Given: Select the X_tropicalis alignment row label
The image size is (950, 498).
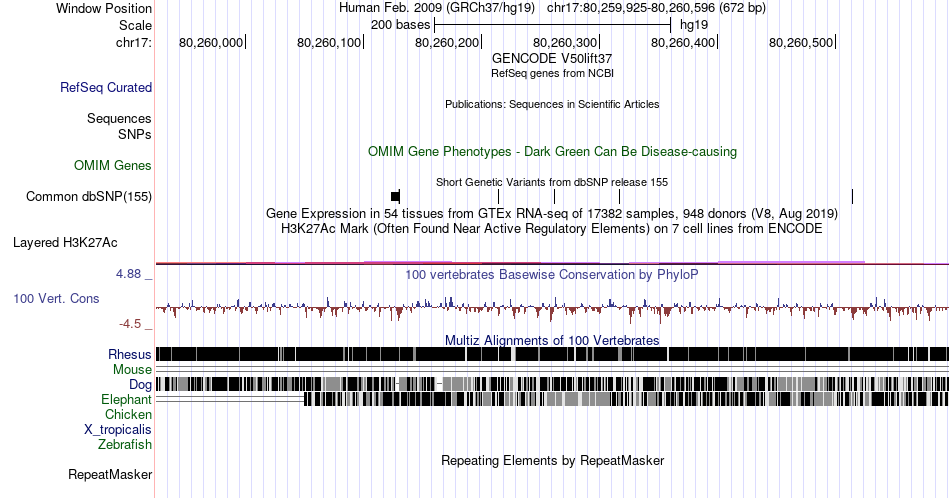Looking at the screenshot, I should tap(118, 430).
